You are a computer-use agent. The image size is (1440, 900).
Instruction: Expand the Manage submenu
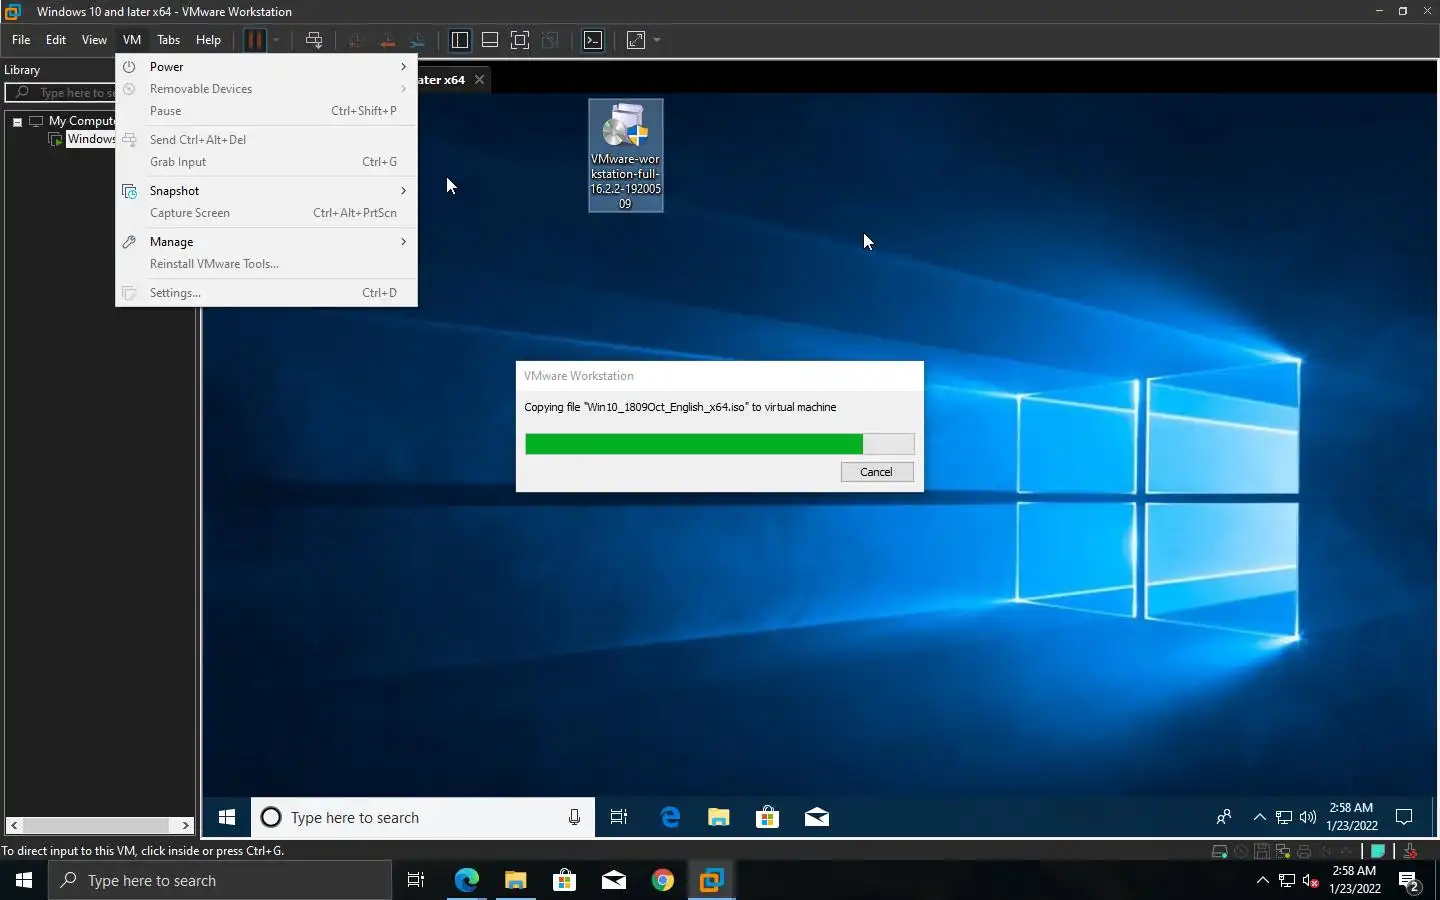pos(266,242)
